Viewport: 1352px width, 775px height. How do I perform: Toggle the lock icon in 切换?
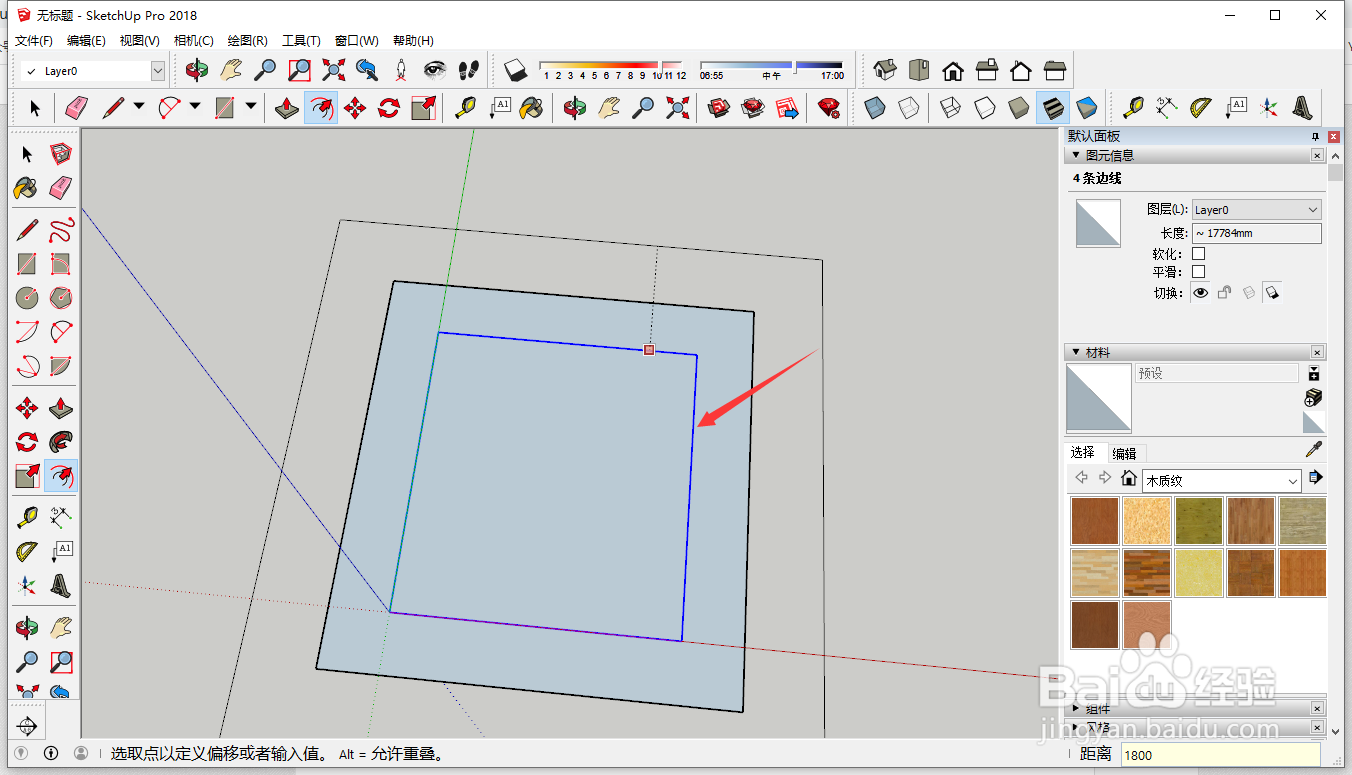[1224, 293]
